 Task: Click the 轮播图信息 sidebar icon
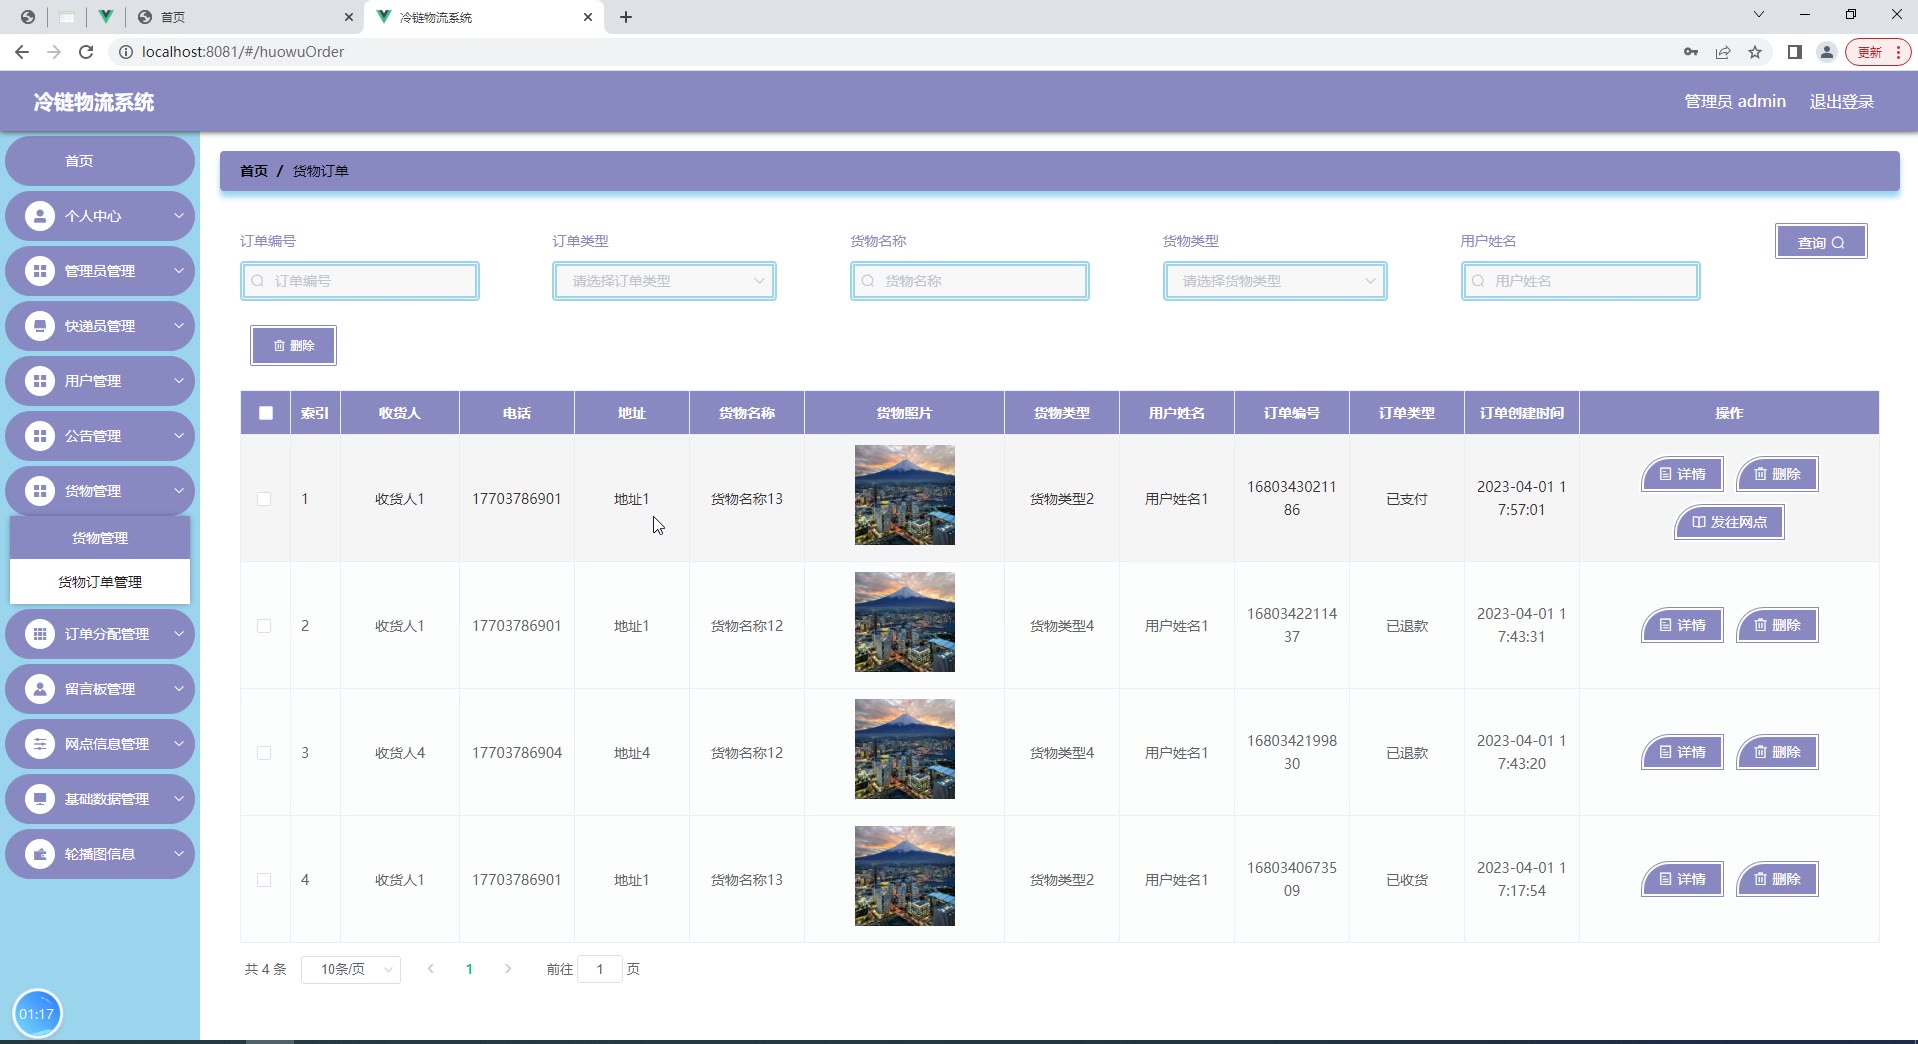(40, 854)
